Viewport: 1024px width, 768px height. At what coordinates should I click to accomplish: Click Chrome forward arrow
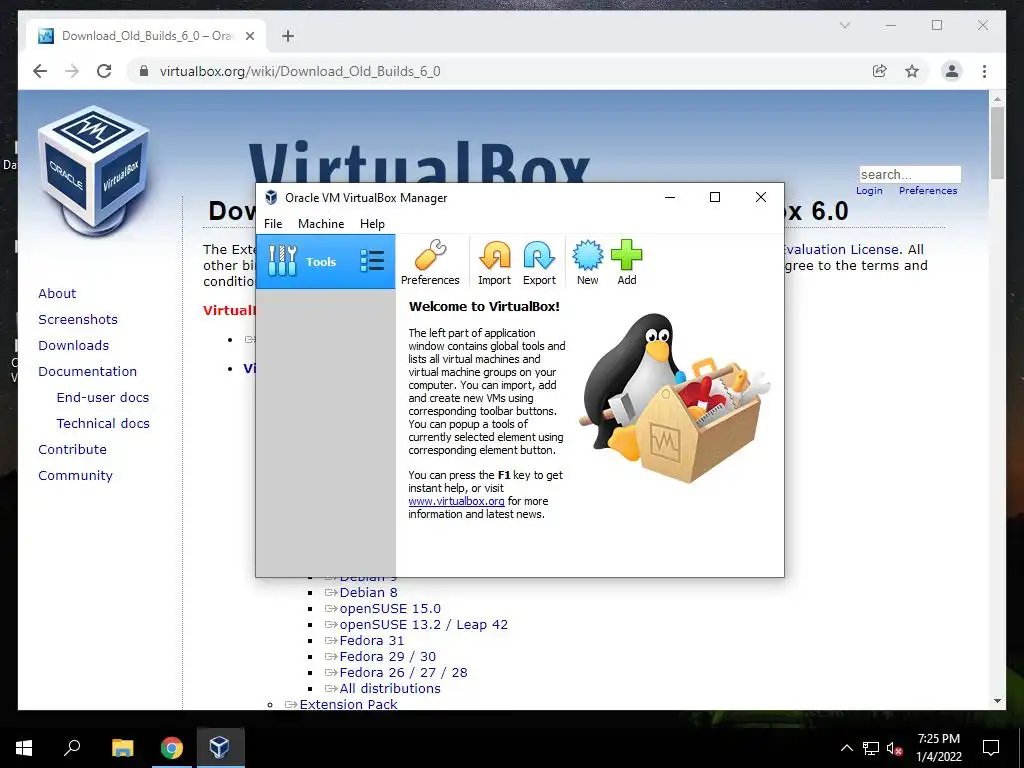72,71
